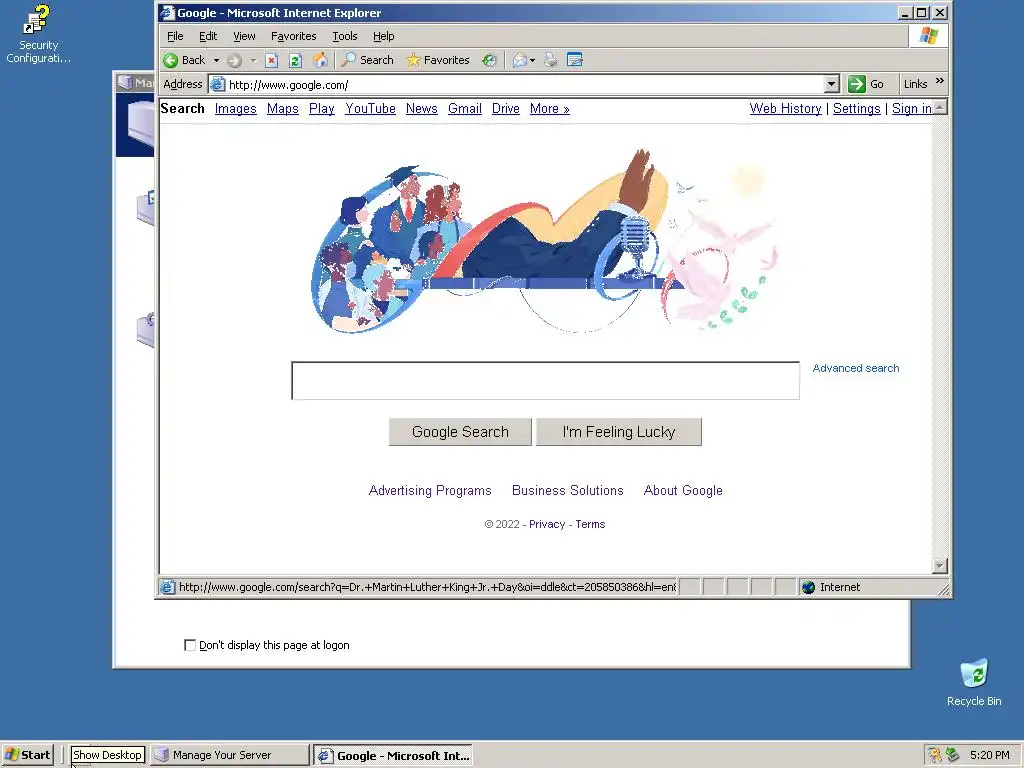Click the Go button

pos(866,84)
